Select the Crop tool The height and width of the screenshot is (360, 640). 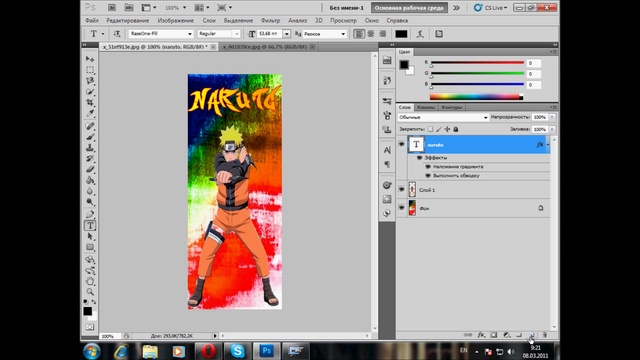pyautogui.click(x=90, y=102)
